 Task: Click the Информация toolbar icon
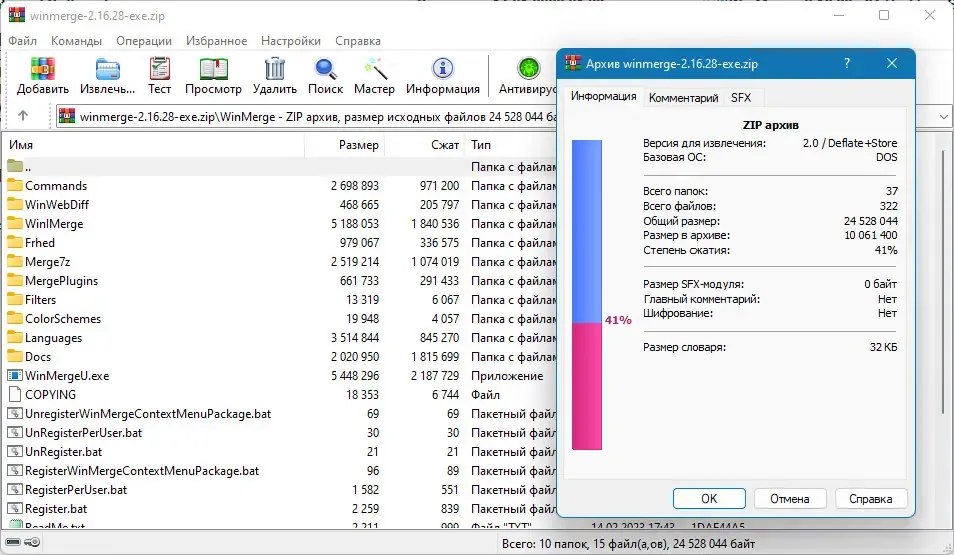coord(443,69)
